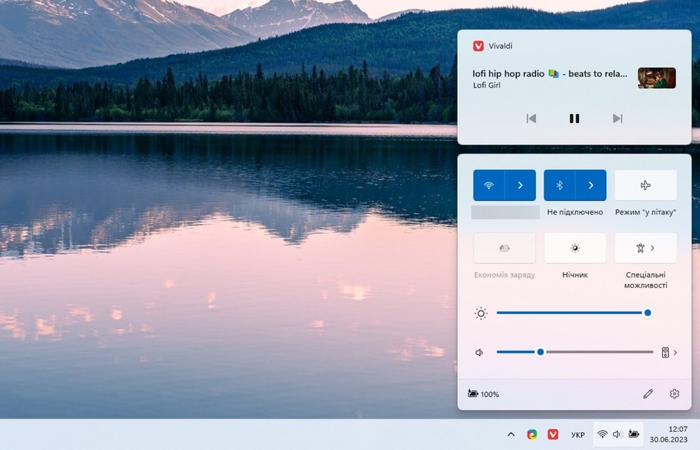Click the Lofi Girl artist name
The height and width of the screenshot is (450, 700).
pyautogui.click(x=487, y=85)
